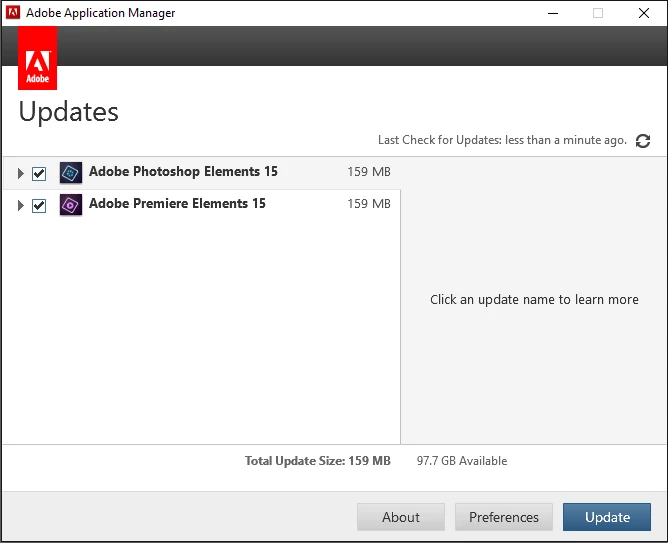The image size is (668, 543).
Task: Close the Adobe Application Manager window
Action: [644, 13]
